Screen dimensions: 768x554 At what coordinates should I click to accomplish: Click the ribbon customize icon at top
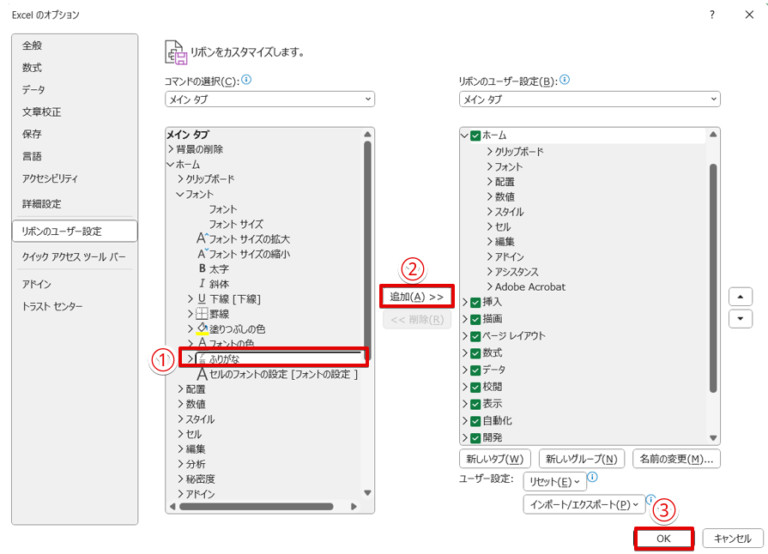point(175,52)
